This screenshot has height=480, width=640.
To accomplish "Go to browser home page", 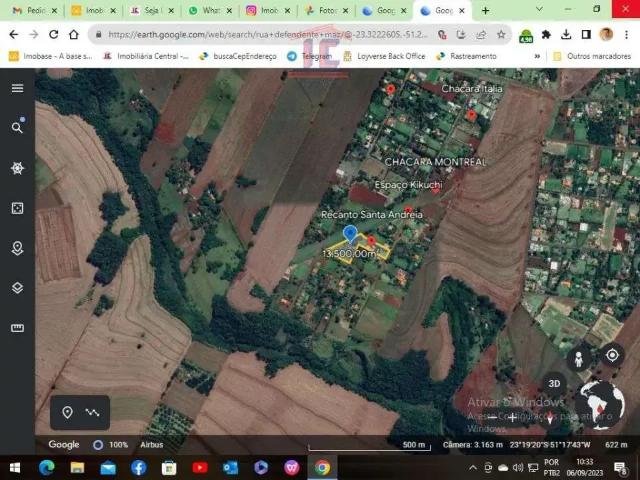I will 74,35.
